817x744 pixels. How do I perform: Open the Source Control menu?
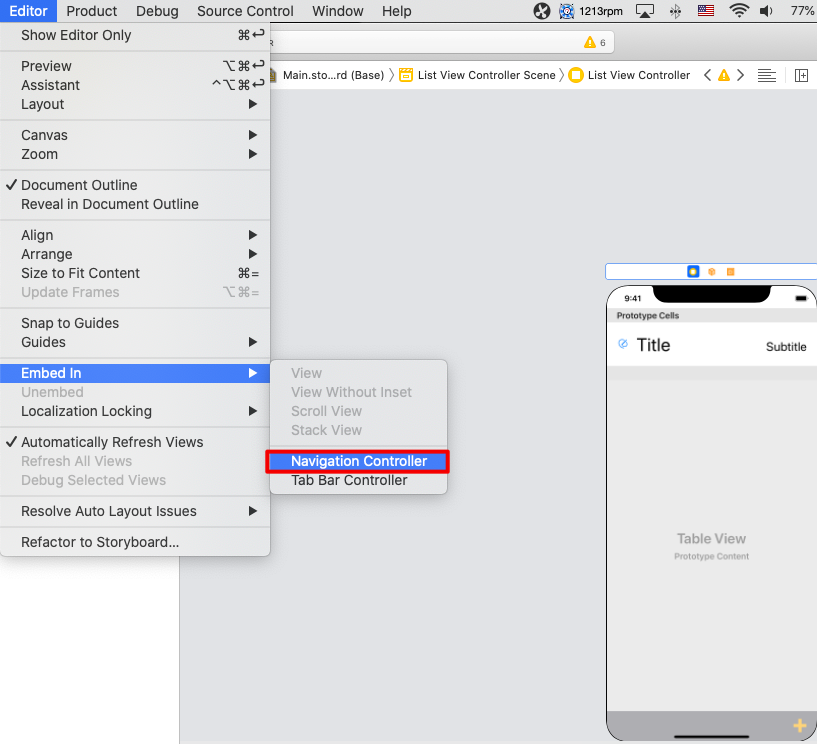[245, 11]
